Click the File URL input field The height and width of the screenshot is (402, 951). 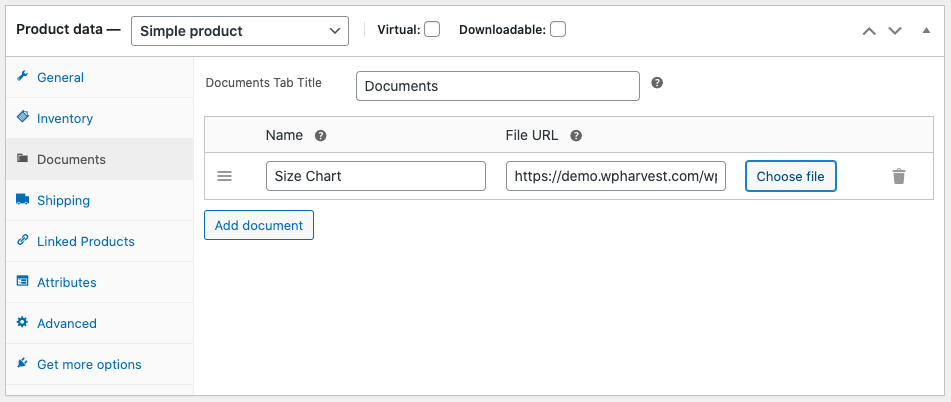pos(616,176)
